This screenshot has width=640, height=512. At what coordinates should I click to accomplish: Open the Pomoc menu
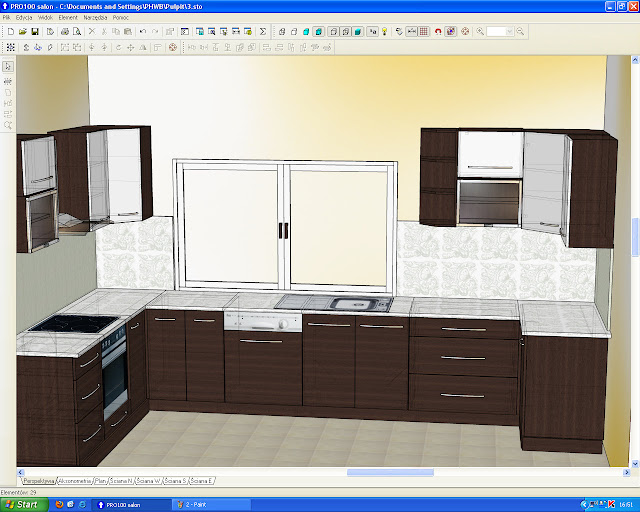[x=120, y=18]
